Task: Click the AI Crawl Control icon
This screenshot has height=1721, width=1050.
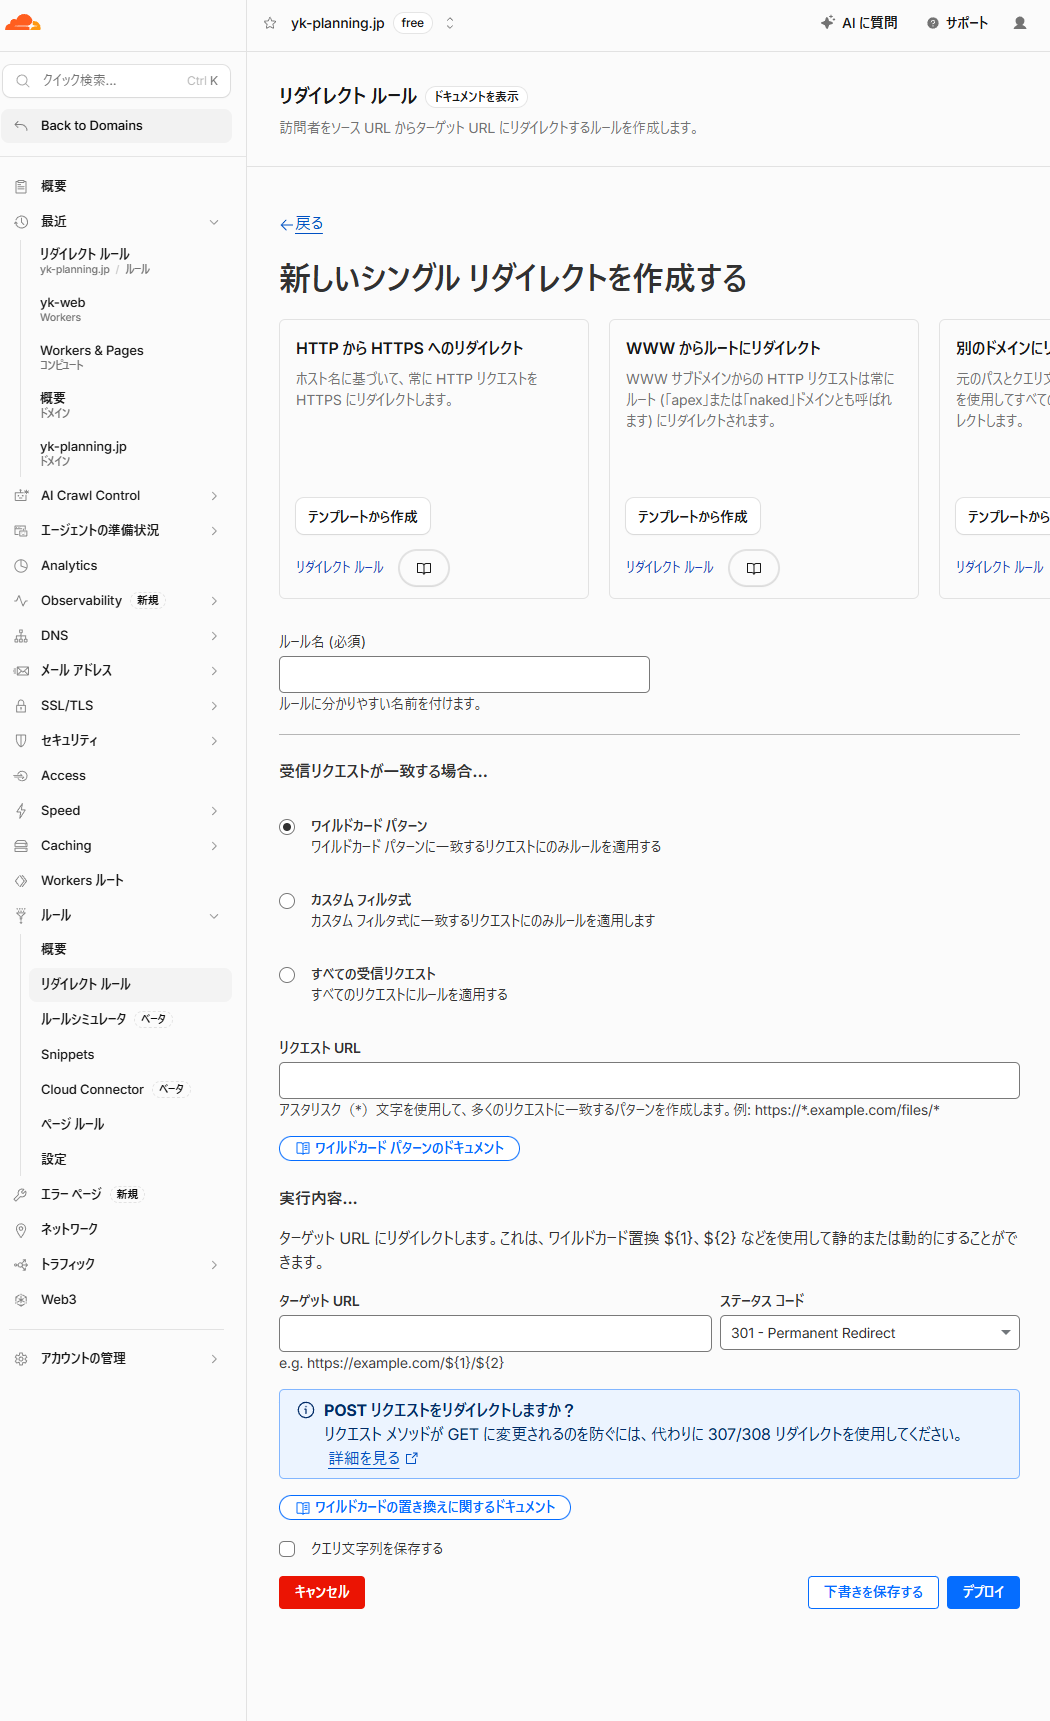Action: coord(21,496)
